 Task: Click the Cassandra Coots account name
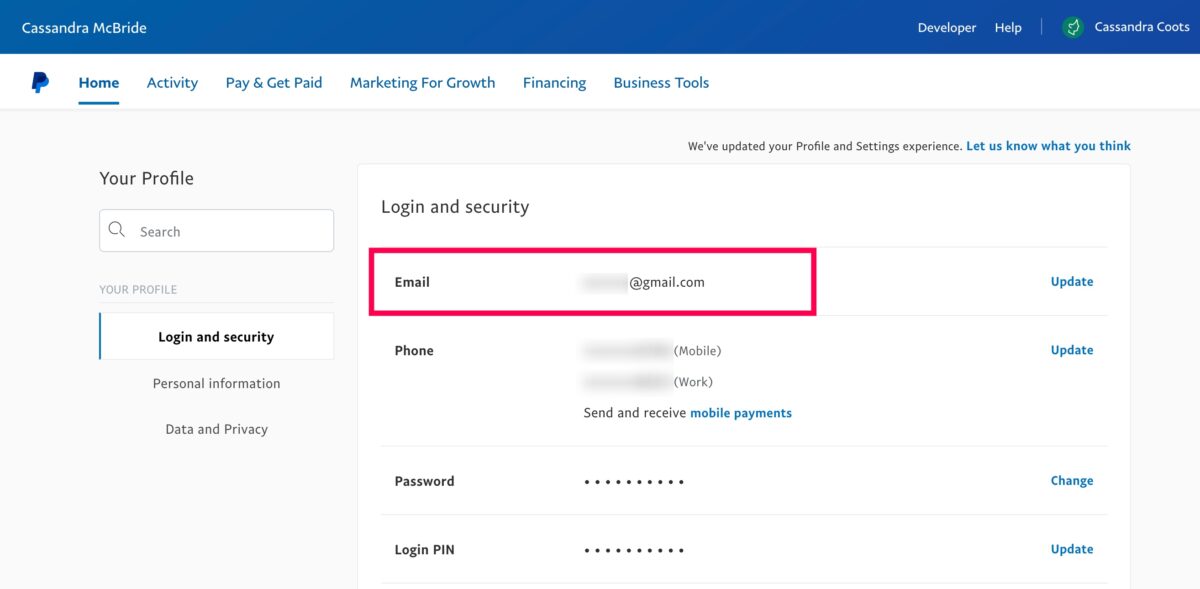1142,27
